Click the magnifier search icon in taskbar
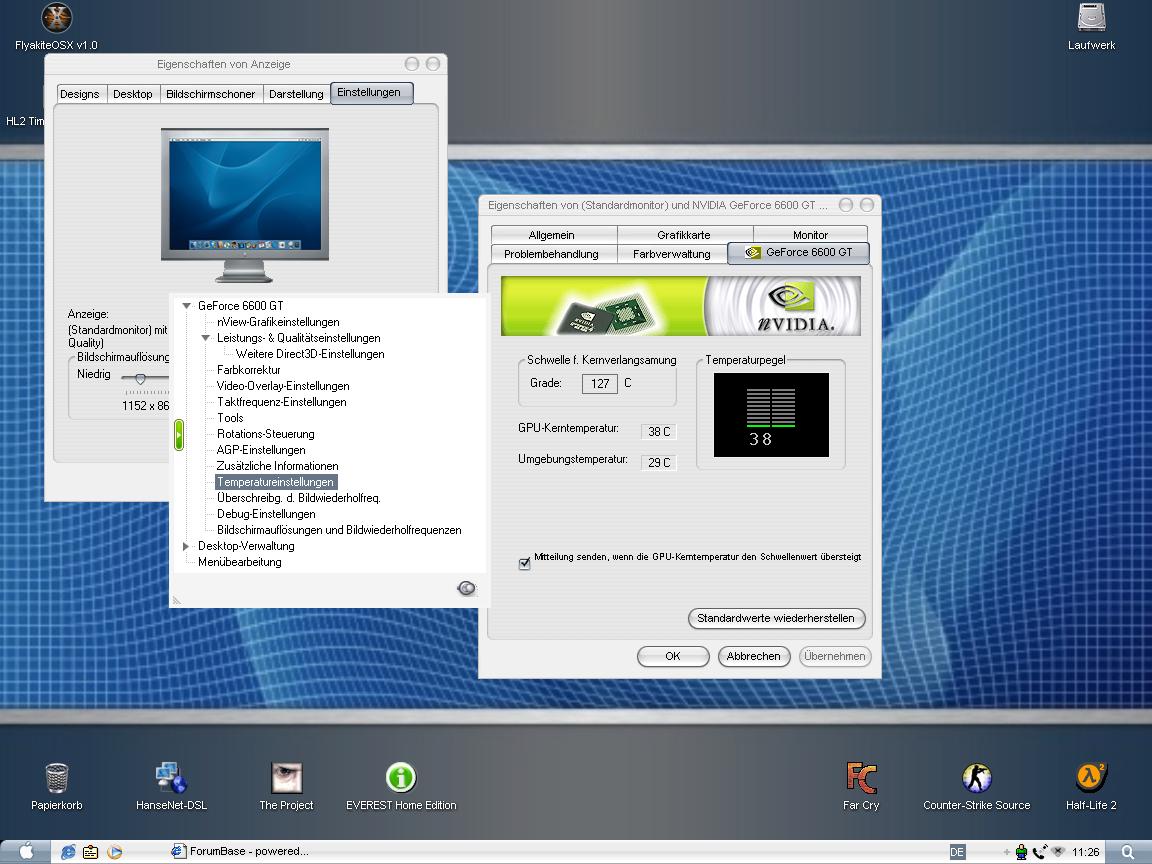Image resolution: width=1152 pixels, height=864 pixels. (1127, 852)
